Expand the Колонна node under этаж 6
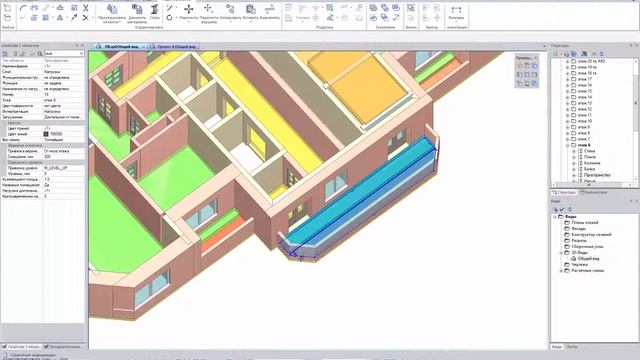The height and width of the screenshot is (360, 640). 574,163
